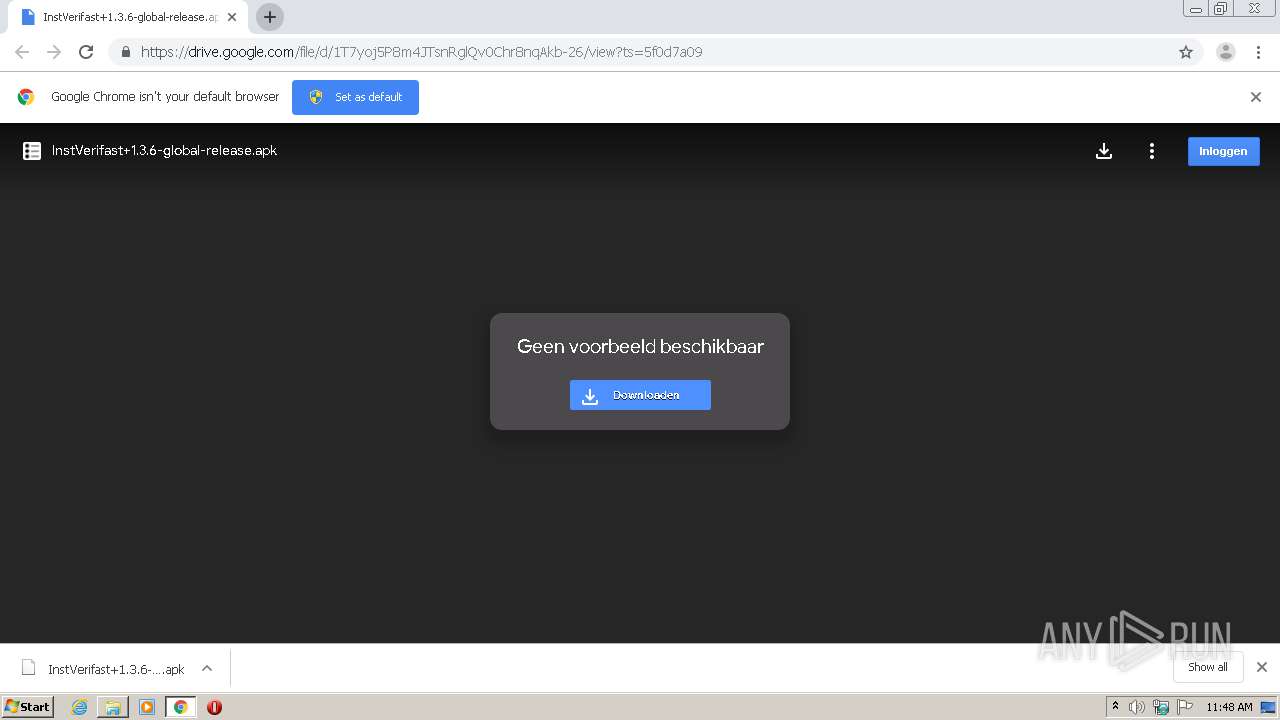Click the Inloggen sign-in button
This screenshot has height=720, width=1280.
tap(1223, 151)
